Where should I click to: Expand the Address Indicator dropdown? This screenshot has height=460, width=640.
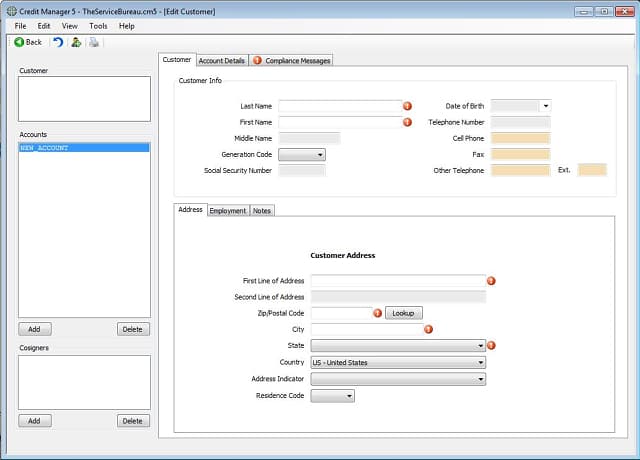coord(398,379)
